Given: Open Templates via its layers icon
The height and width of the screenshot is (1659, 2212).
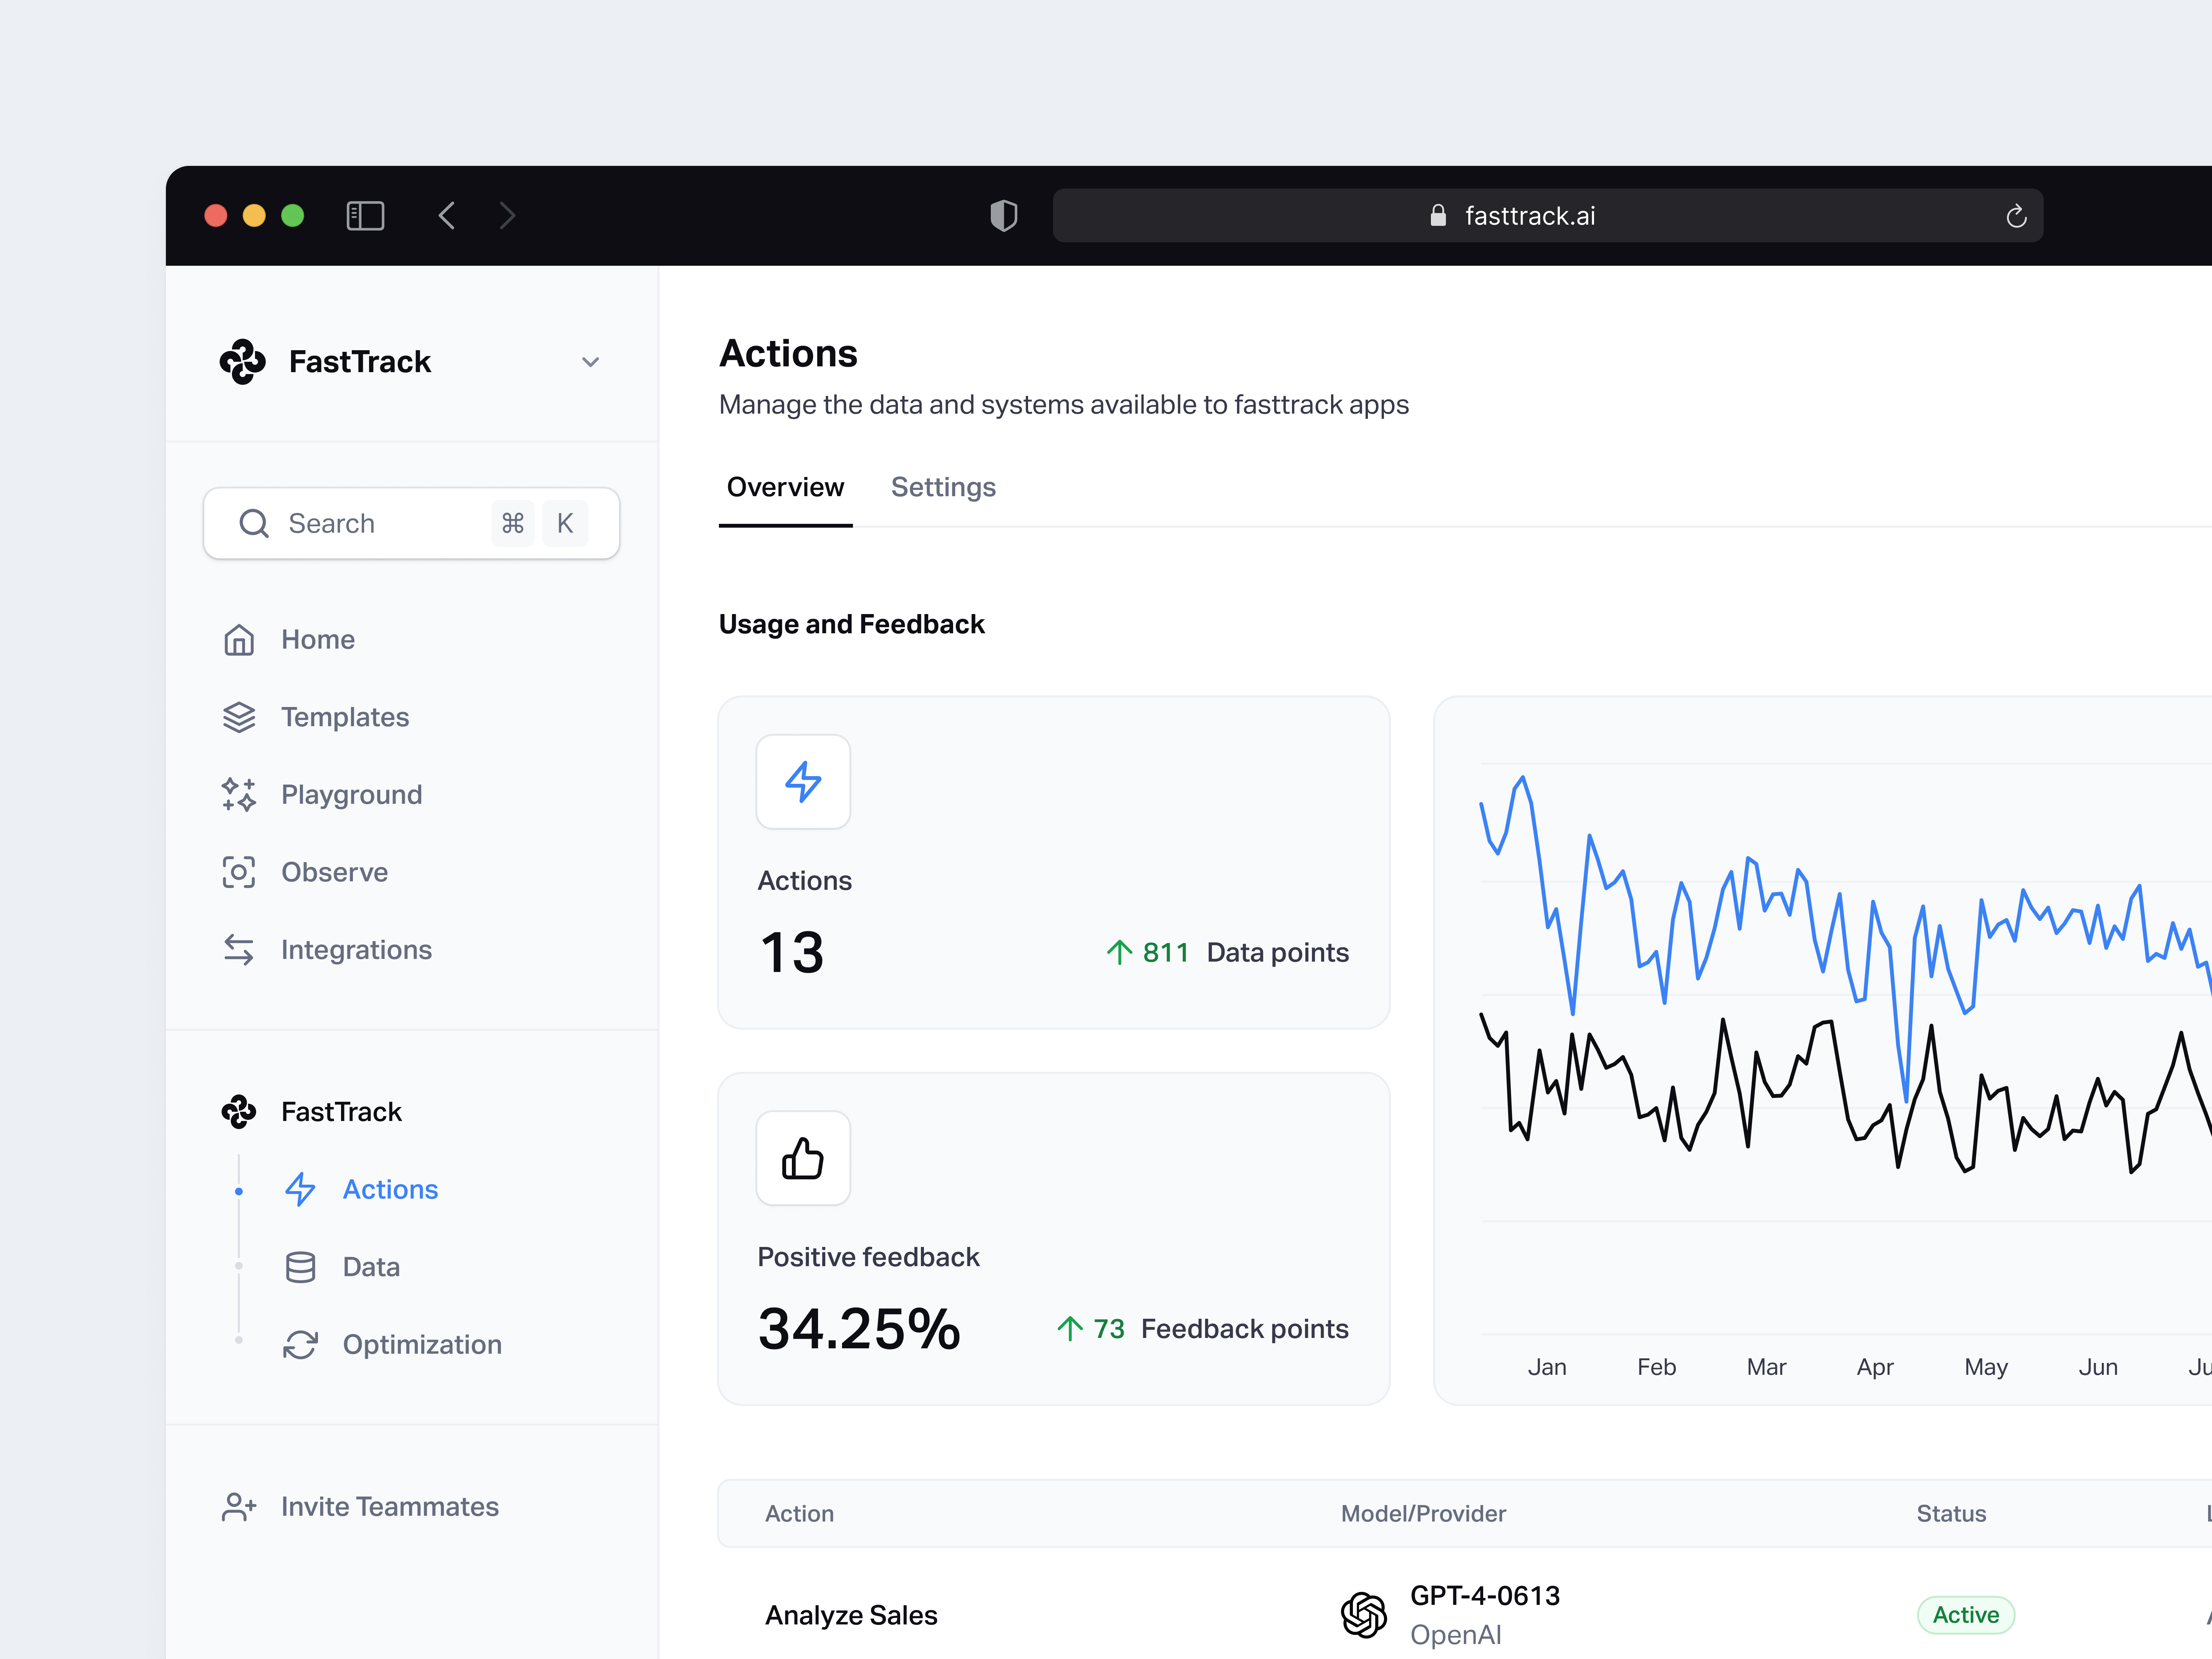Looking at the screenshot, I should pos(239,717).
